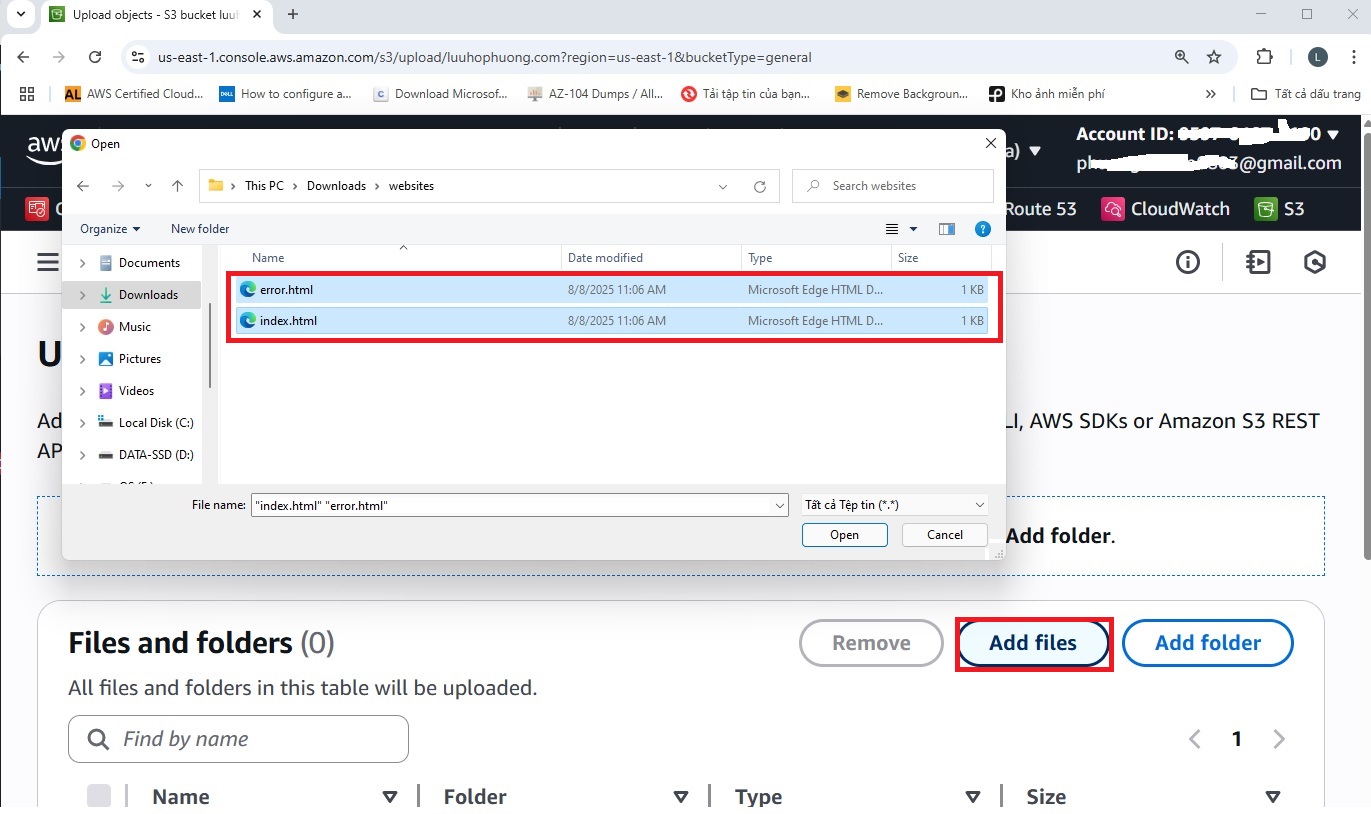
Task: Tick the select-all checkbox in files table
Action: coord(99,796)
